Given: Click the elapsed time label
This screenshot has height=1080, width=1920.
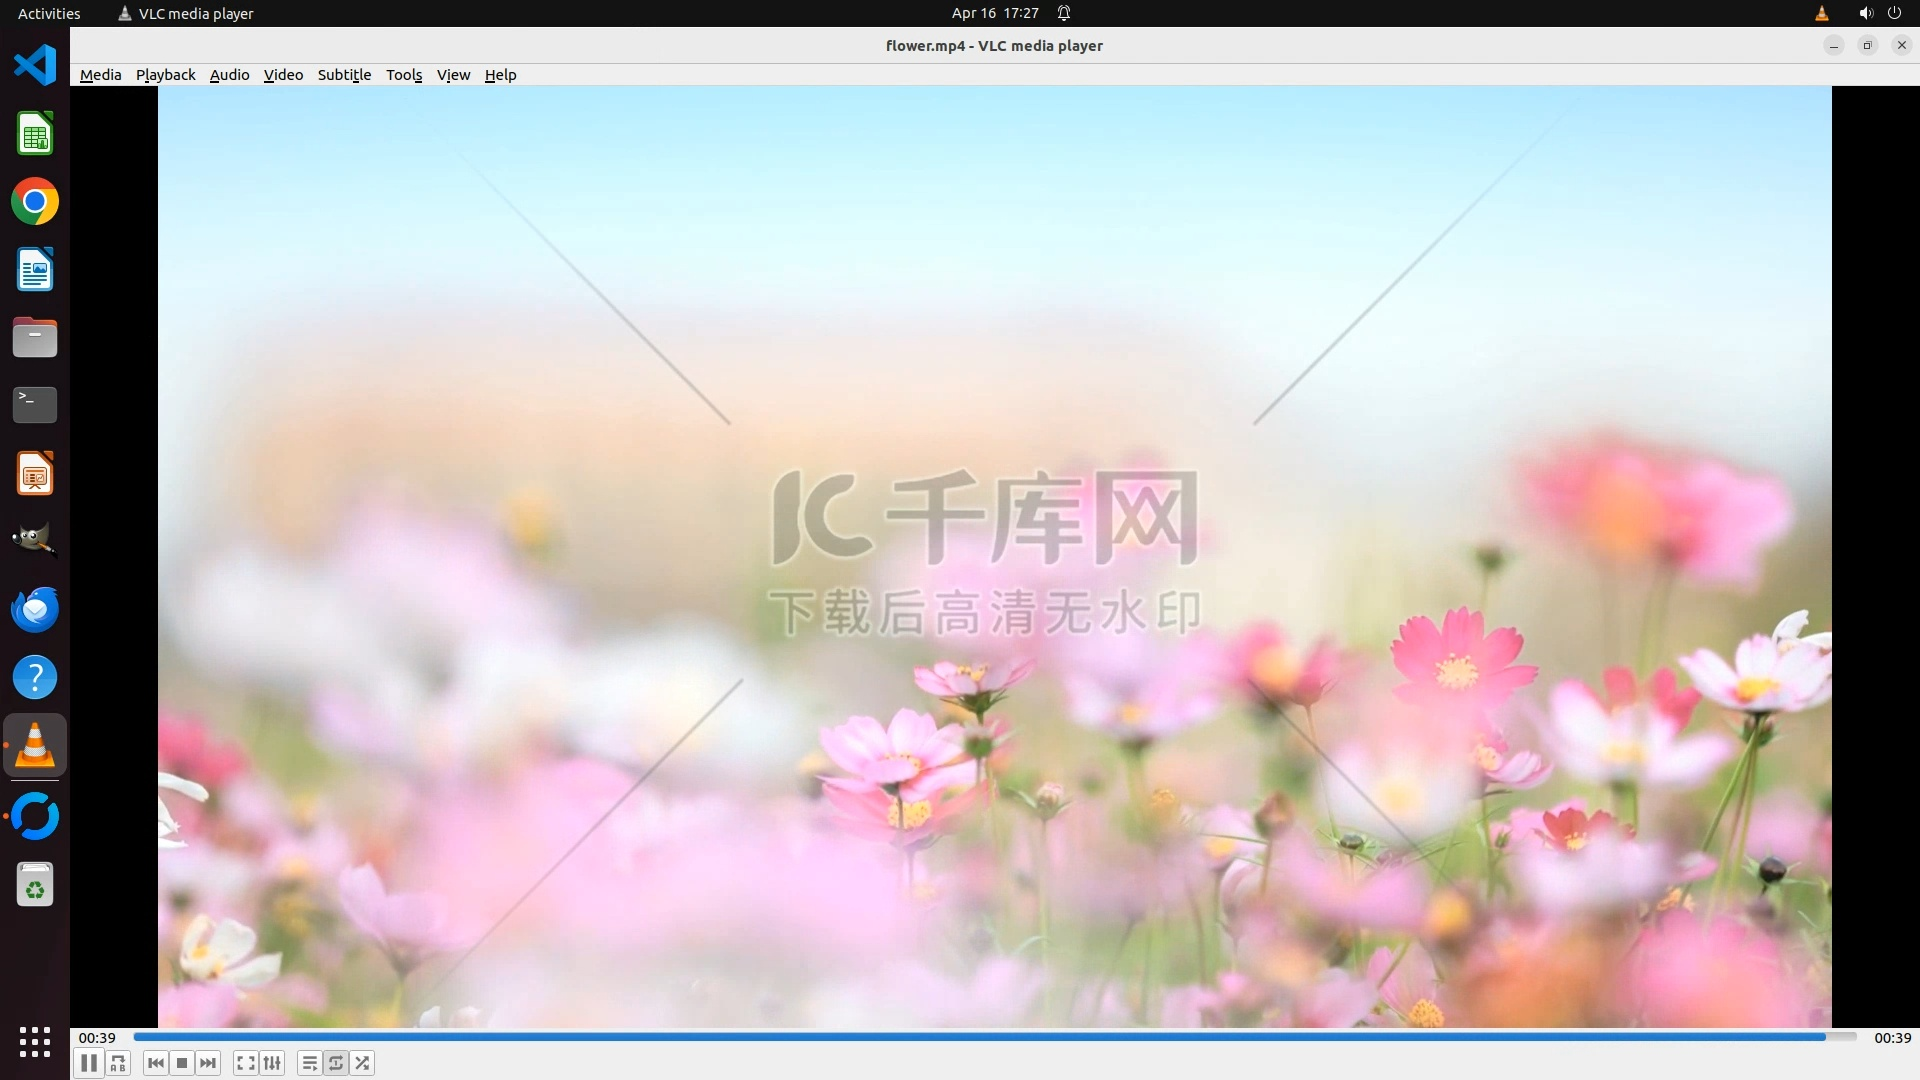Looking at the screenshot, I should 97,1038.
